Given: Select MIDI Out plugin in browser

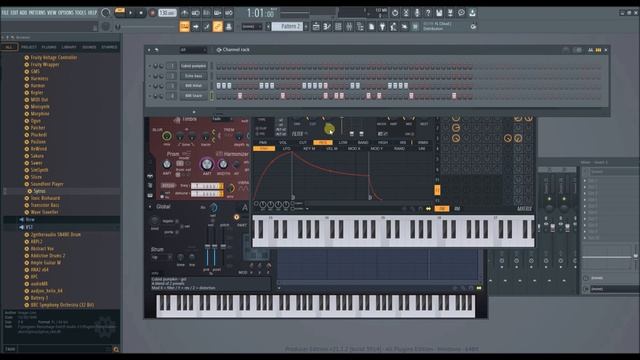Looking at the screenshot, I should pos(39,100).
